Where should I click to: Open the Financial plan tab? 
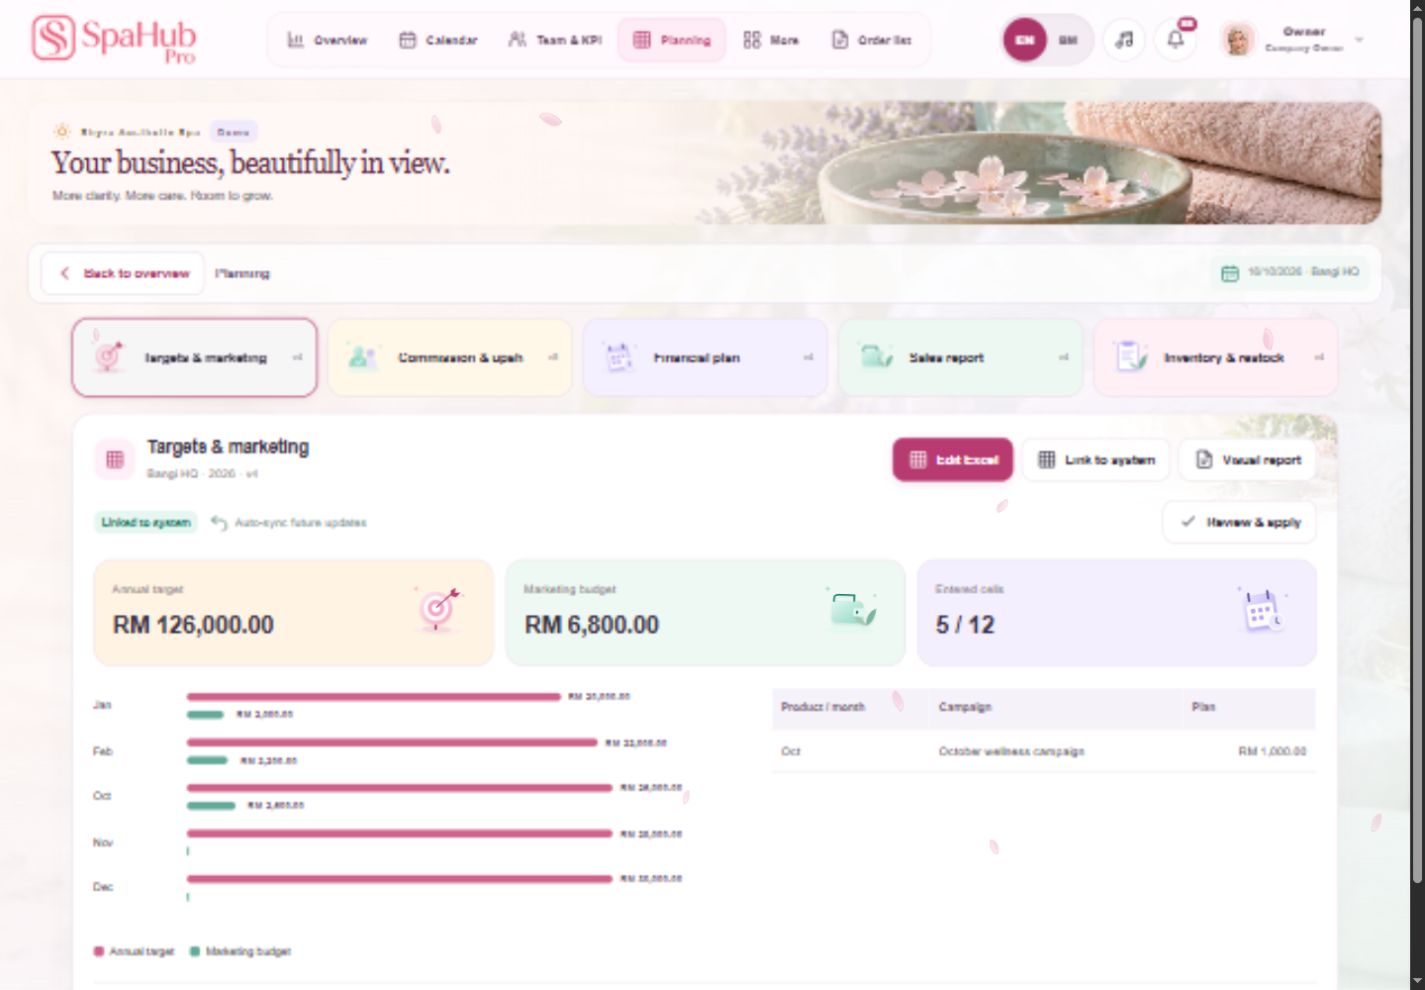[x=705, y=357]
